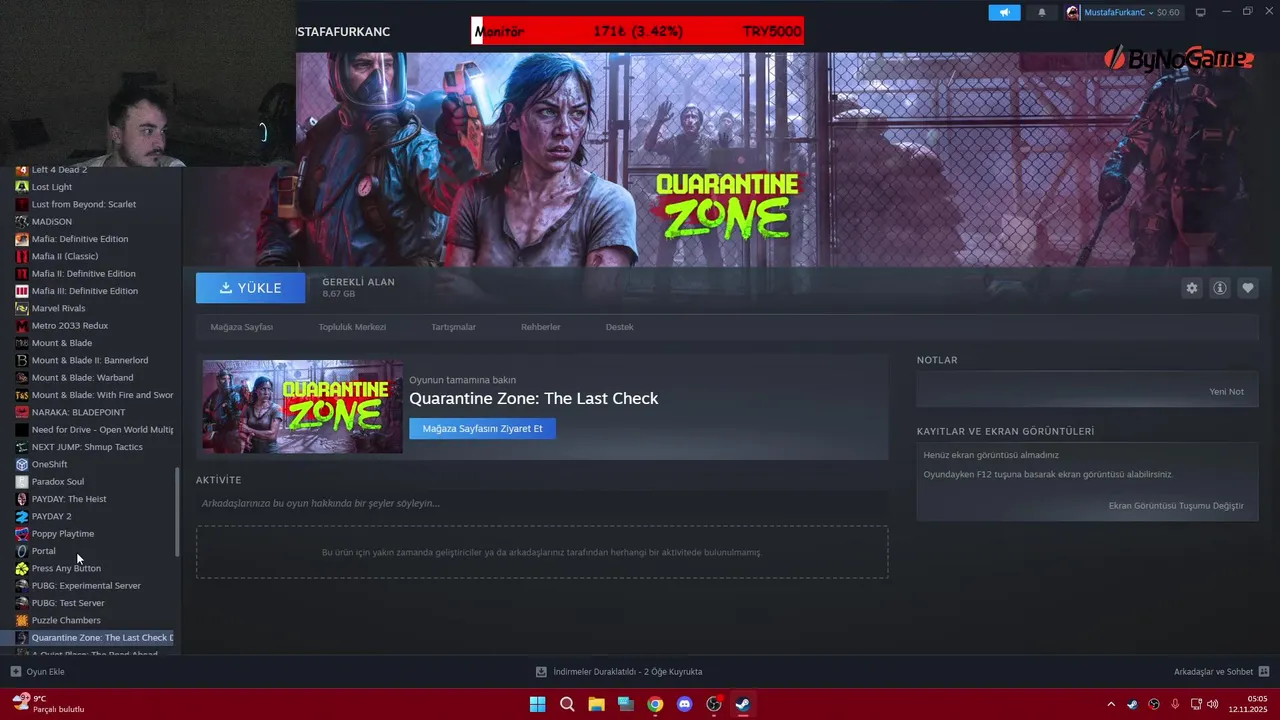Click Ekran Görüntüsü Tuşumu Değiştir link

point(1176,505)
